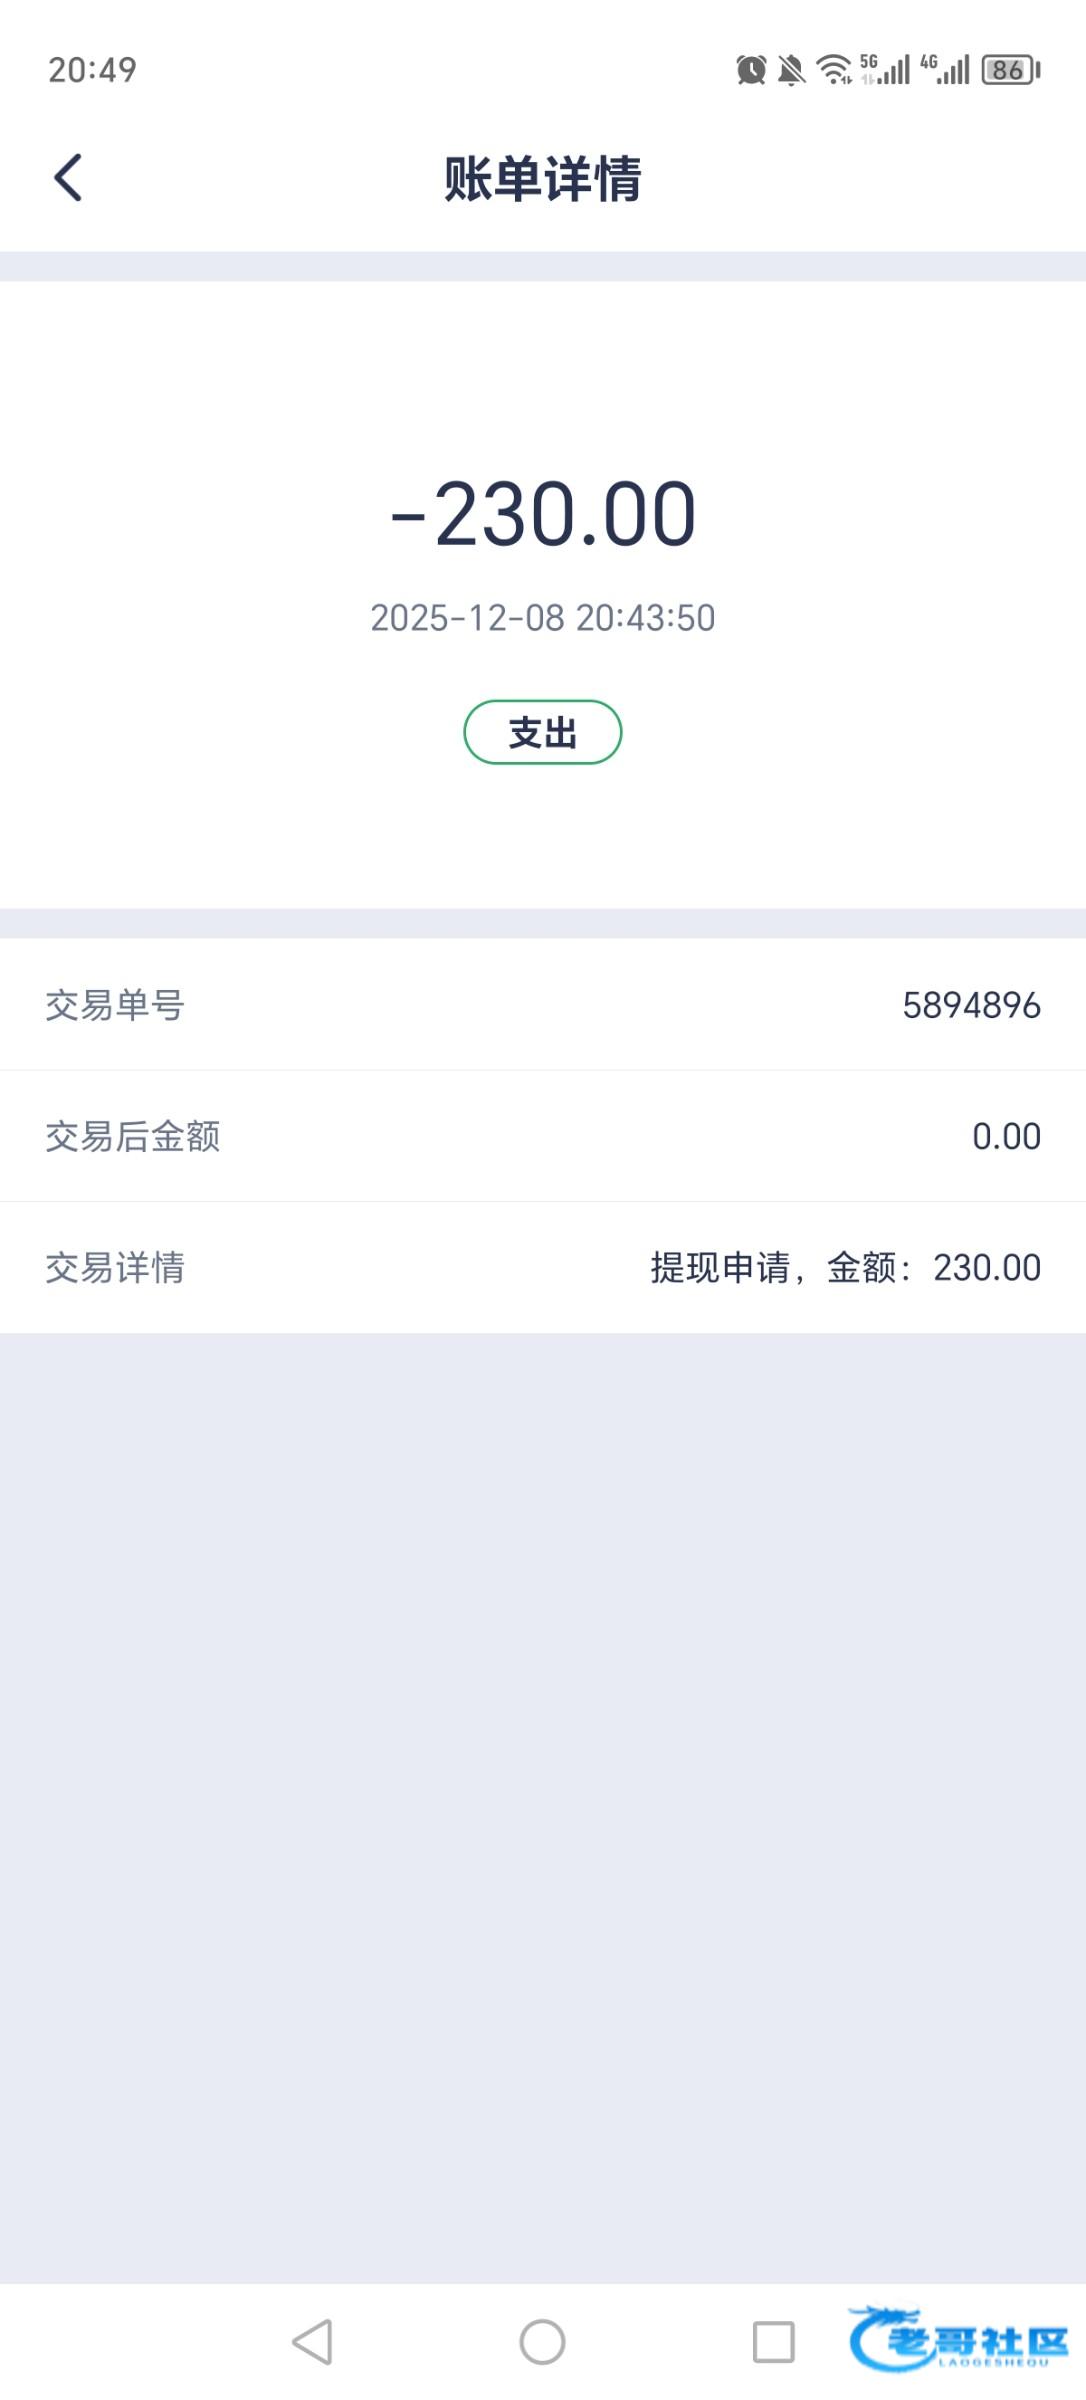
Task: Tap the 交易详情 row label
Action: (x=115, y=1267)
